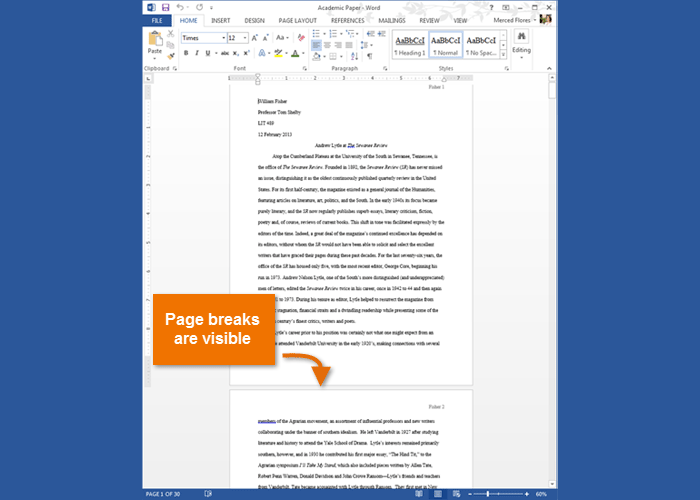Open the Change Case menu
The height and width of the screenshot is (500, 700).
pyautogui.click(x=282, y=38)
